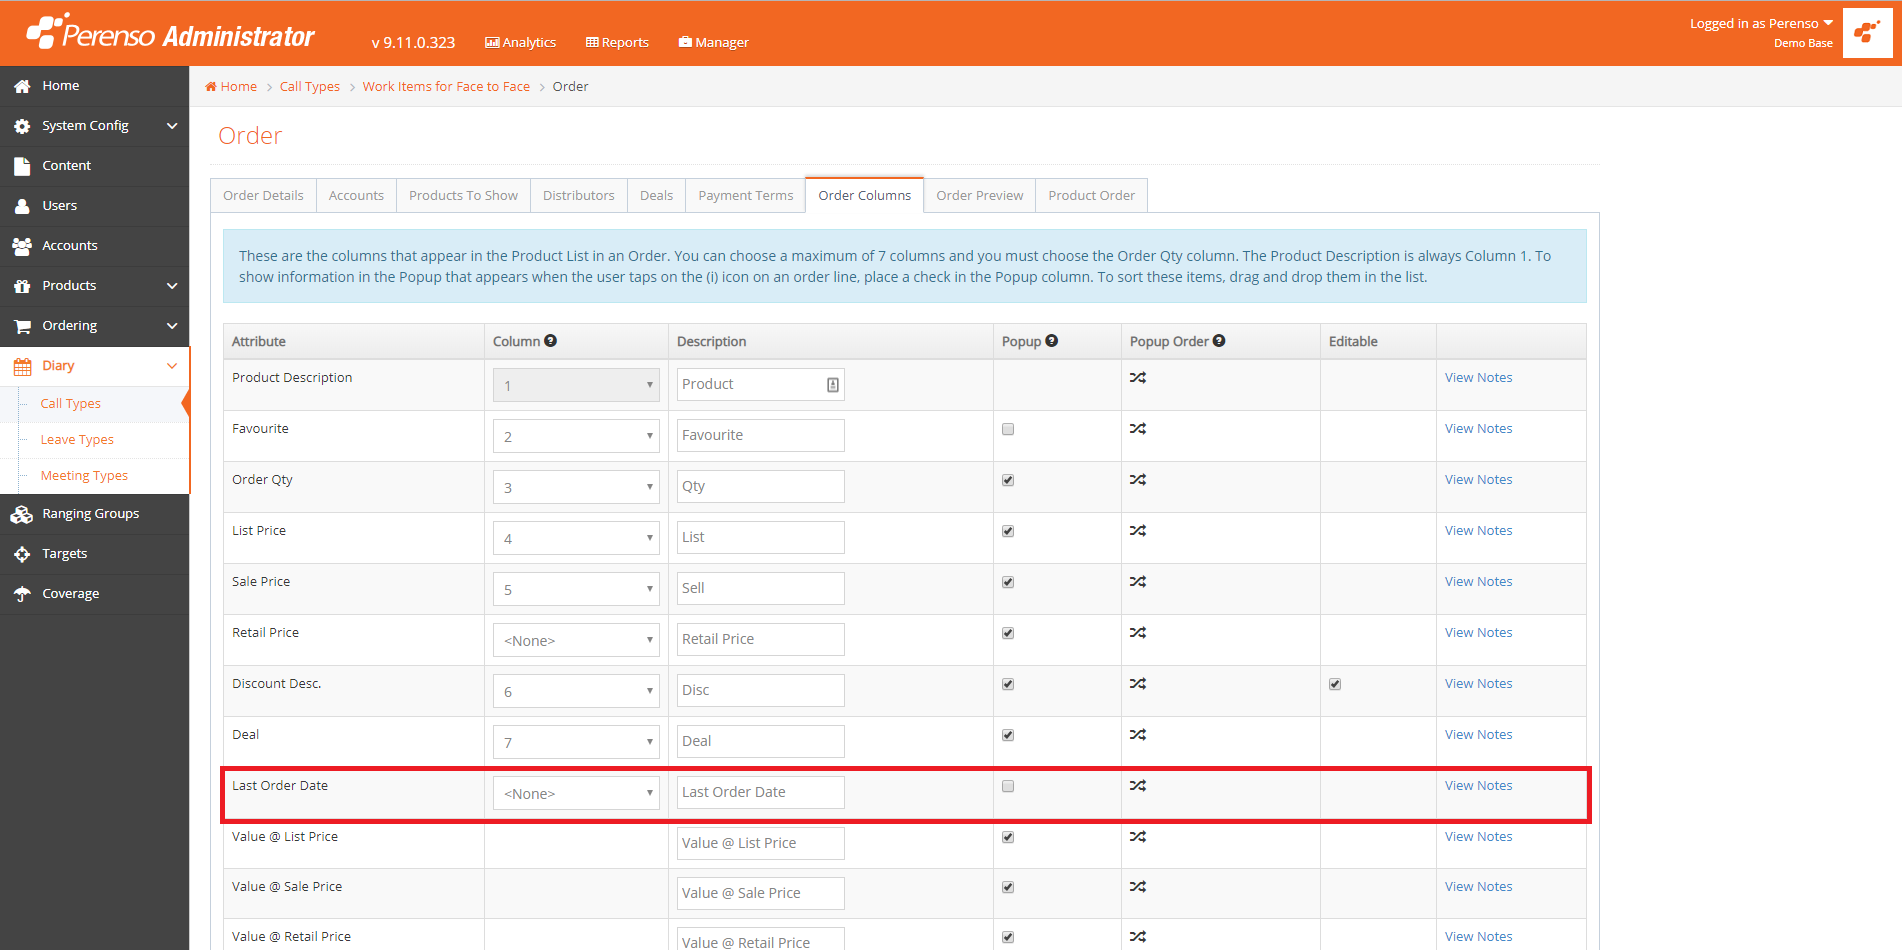Toggle the Editable checkbox for Discount Desc.
The width and height of the screenshot is (1902, 950).
(1335, 684)
